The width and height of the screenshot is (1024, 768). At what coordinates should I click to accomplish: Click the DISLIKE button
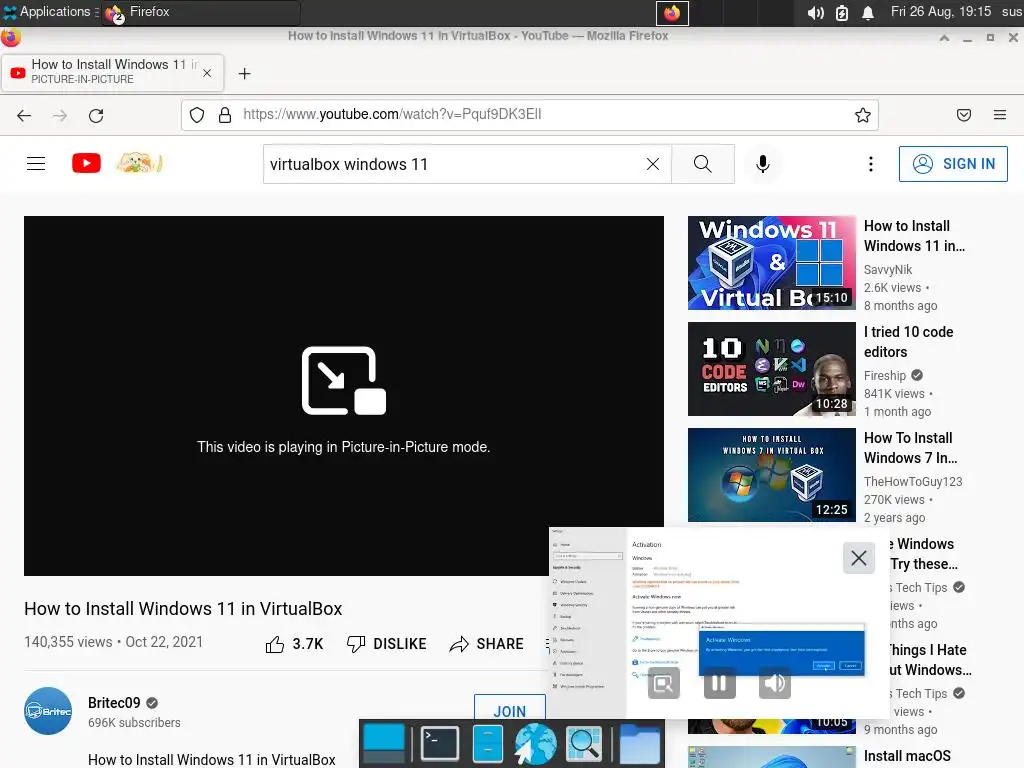386,644
